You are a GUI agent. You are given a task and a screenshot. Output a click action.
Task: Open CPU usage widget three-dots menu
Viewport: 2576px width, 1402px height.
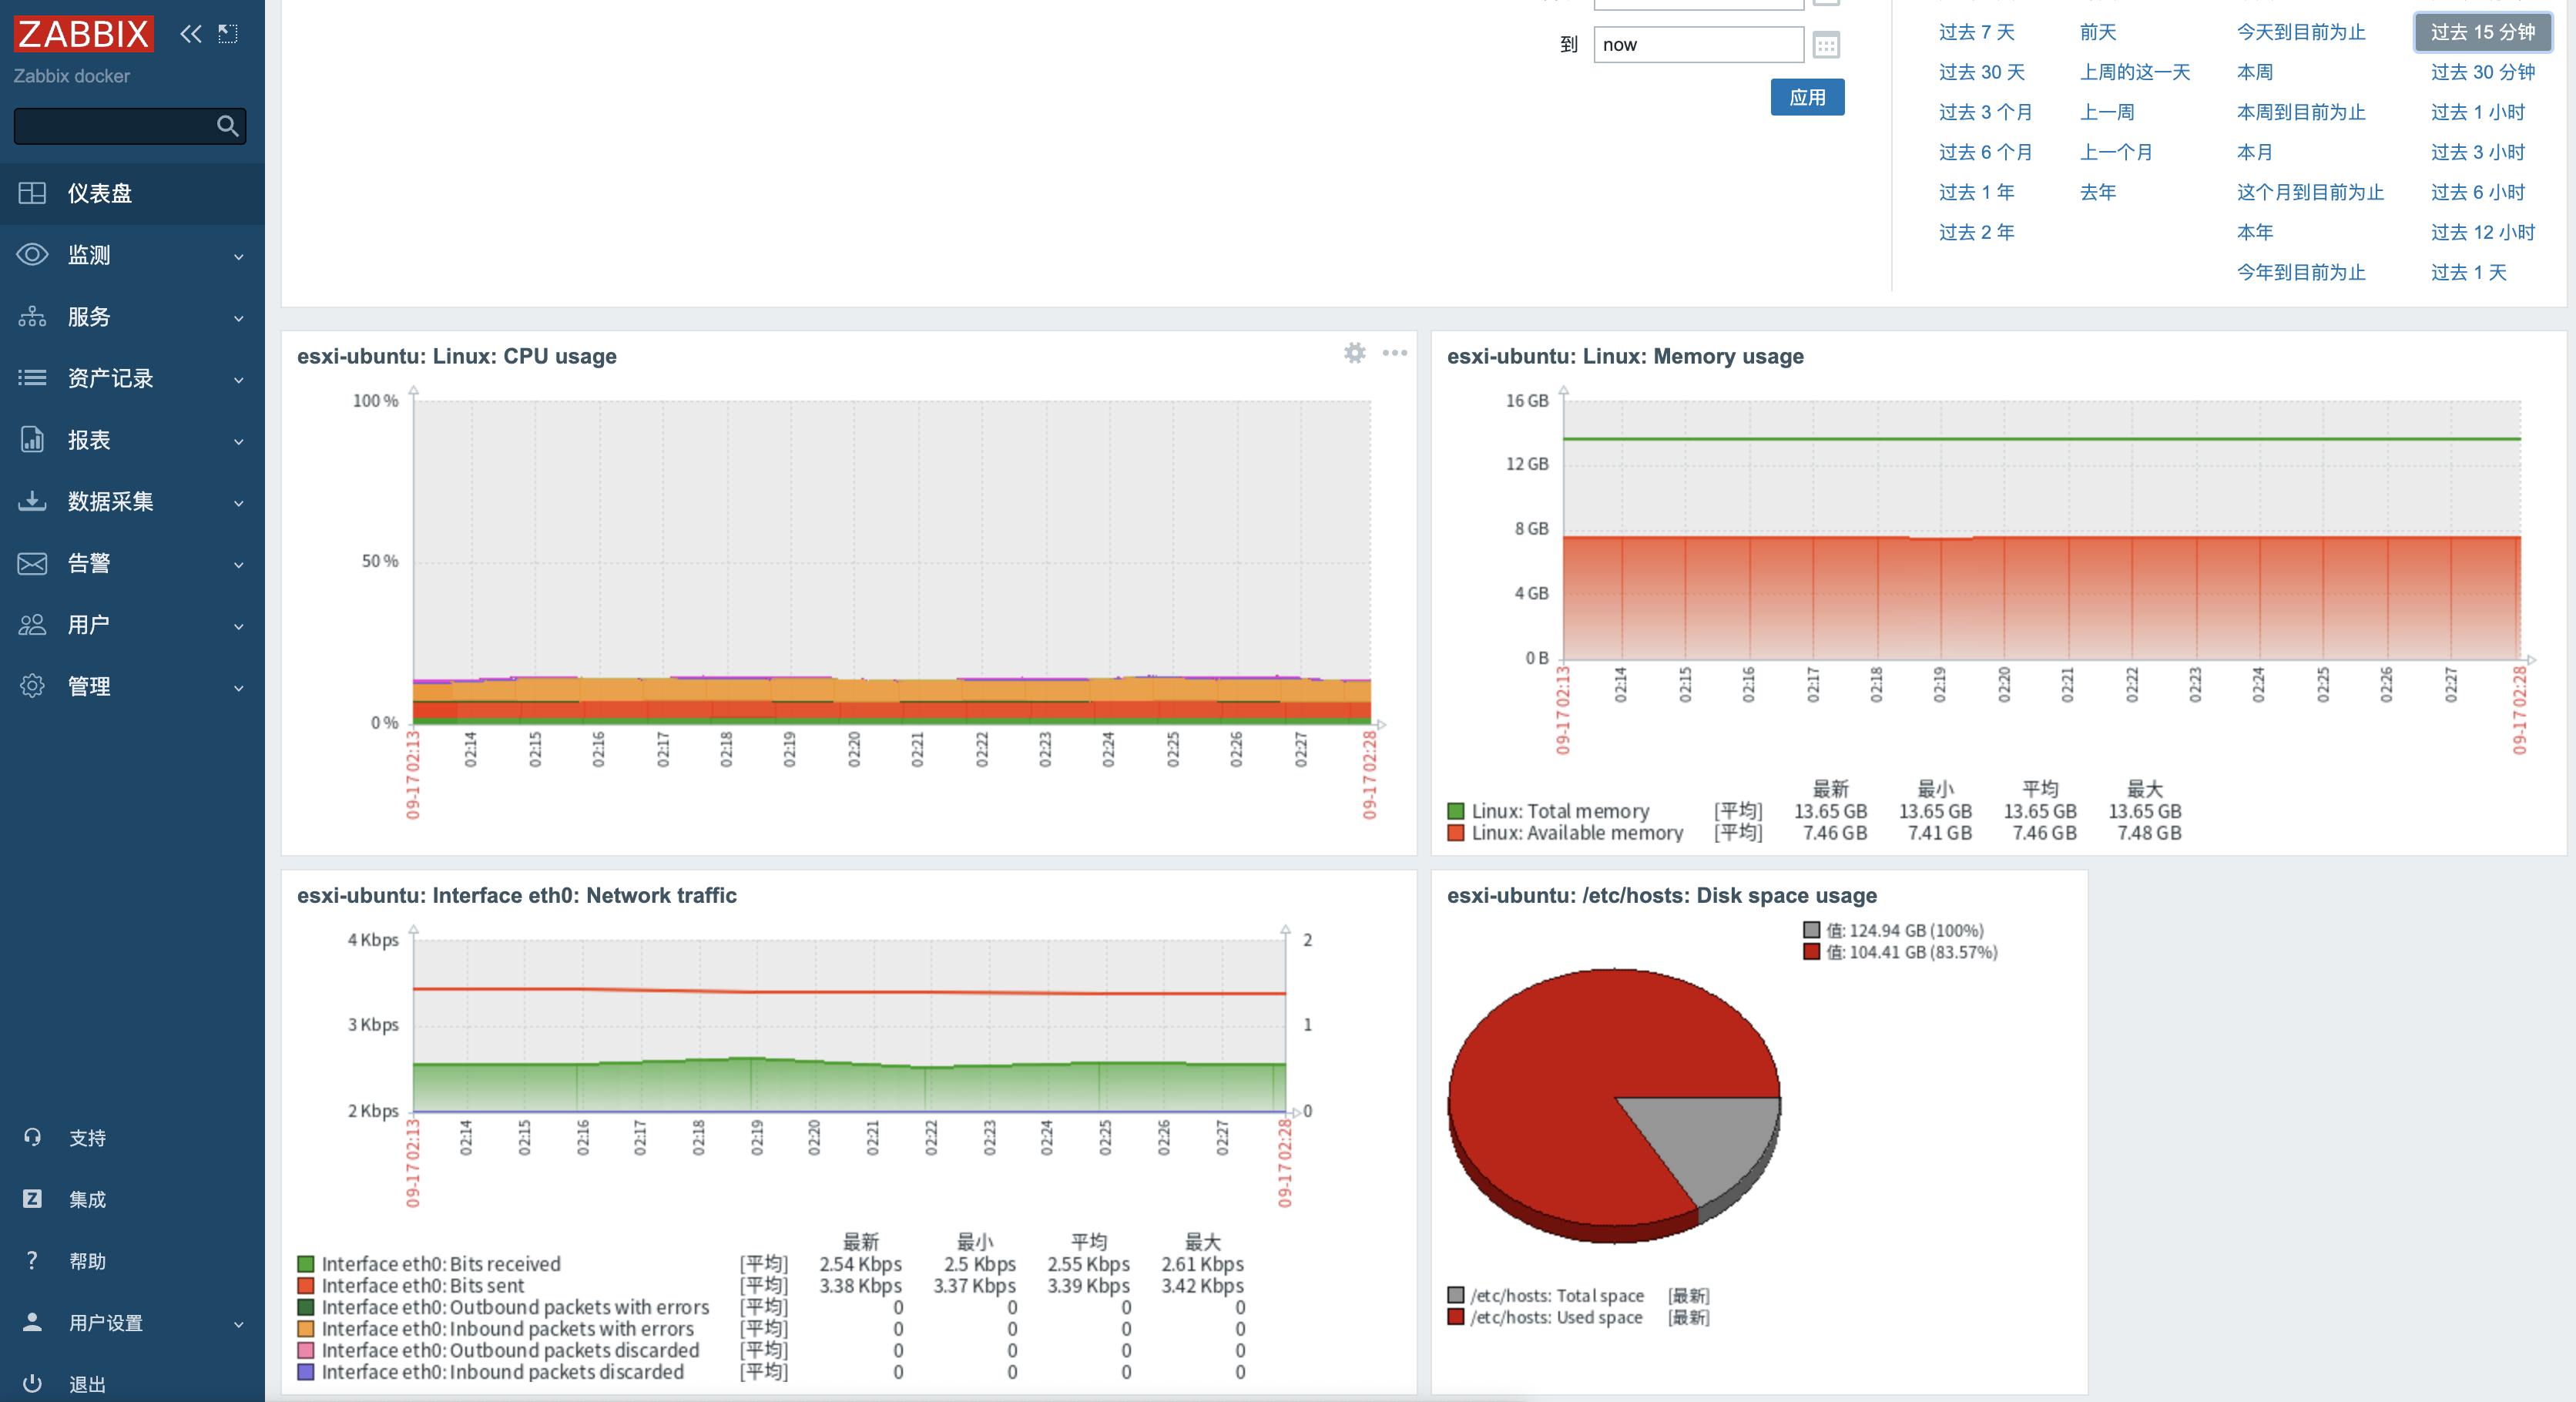coord(1394,353)
